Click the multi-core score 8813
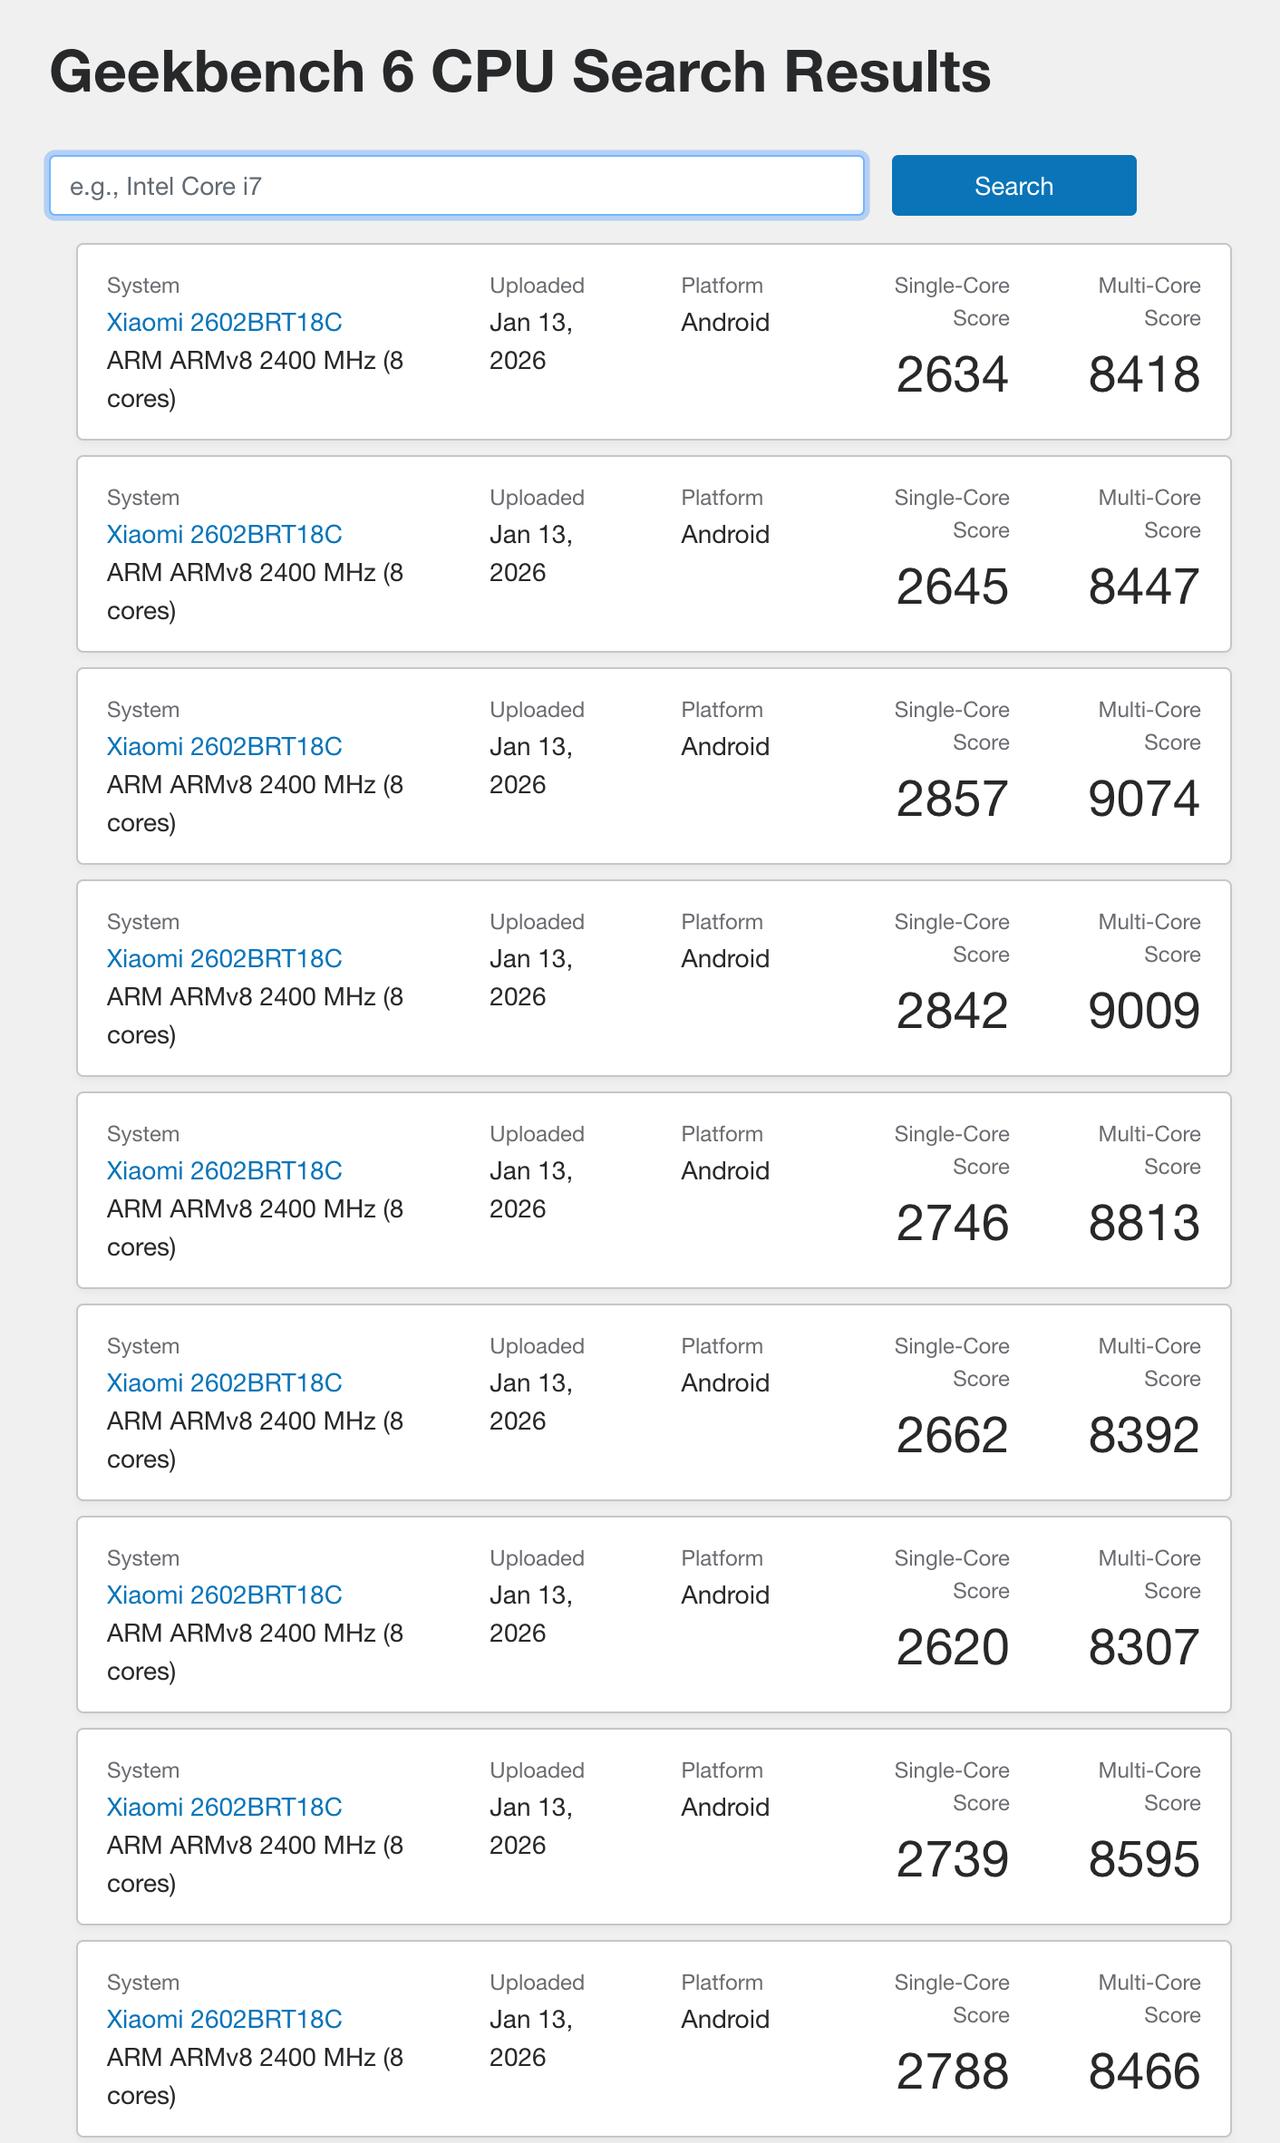The image size is (1280, 2143). point(1144,1223)
